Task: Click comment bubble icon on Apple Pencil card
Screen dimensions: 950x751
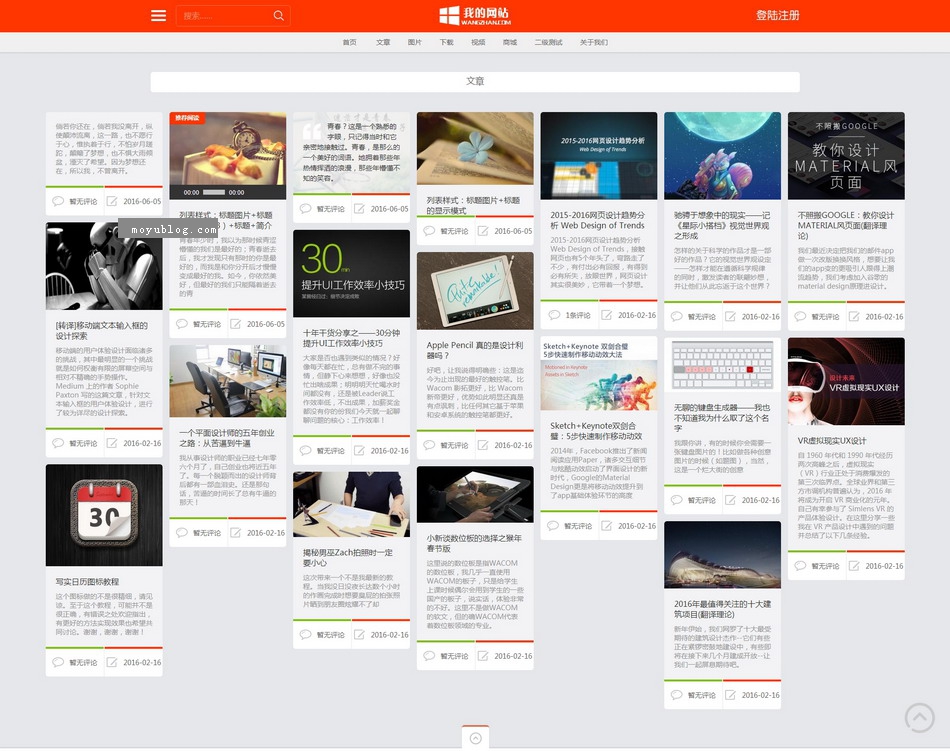Action: tap(429, 445)
